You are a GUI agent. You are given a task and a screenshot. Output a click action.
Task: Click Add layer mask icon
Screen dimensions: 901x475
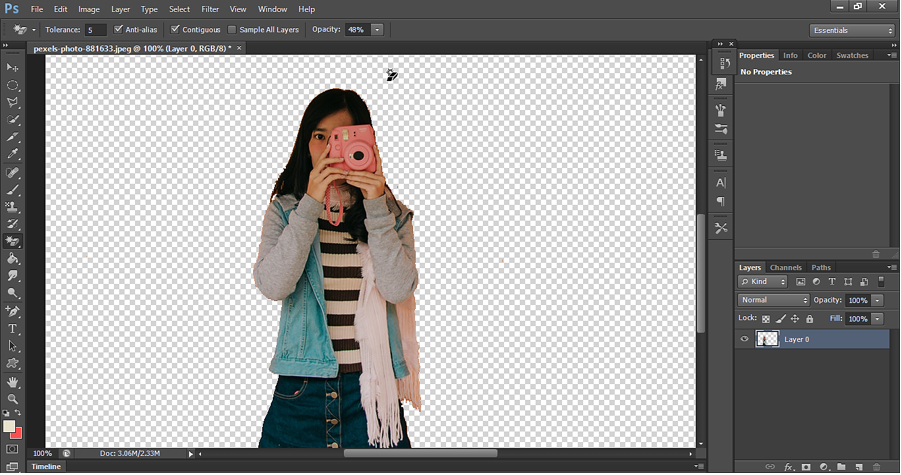click(x=806, y=468)
